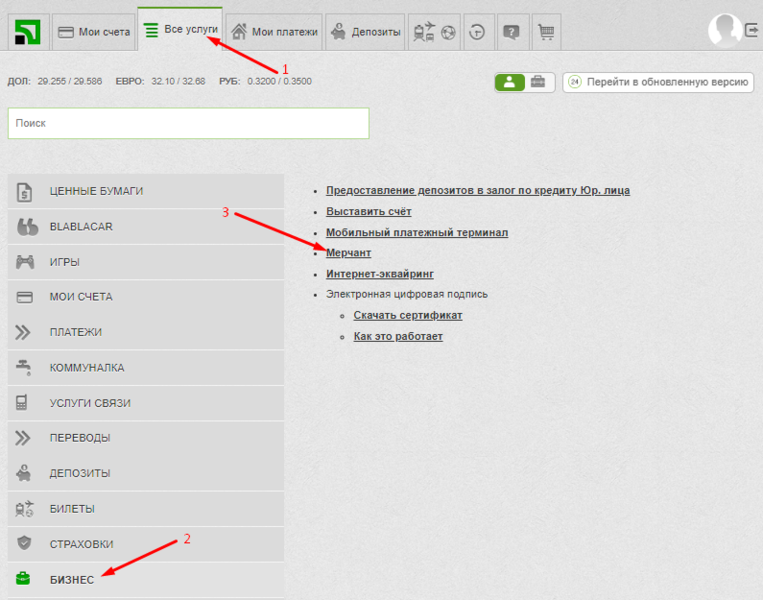Click the Мерчант link
Viewport: 763px width, 600px height.
point(348,253)
